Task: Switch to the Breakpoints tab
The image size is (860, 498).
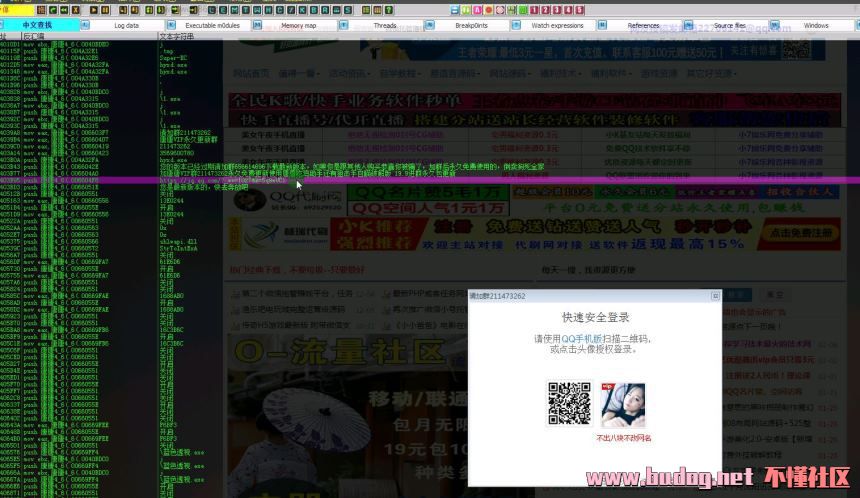Action: [472, 25]
